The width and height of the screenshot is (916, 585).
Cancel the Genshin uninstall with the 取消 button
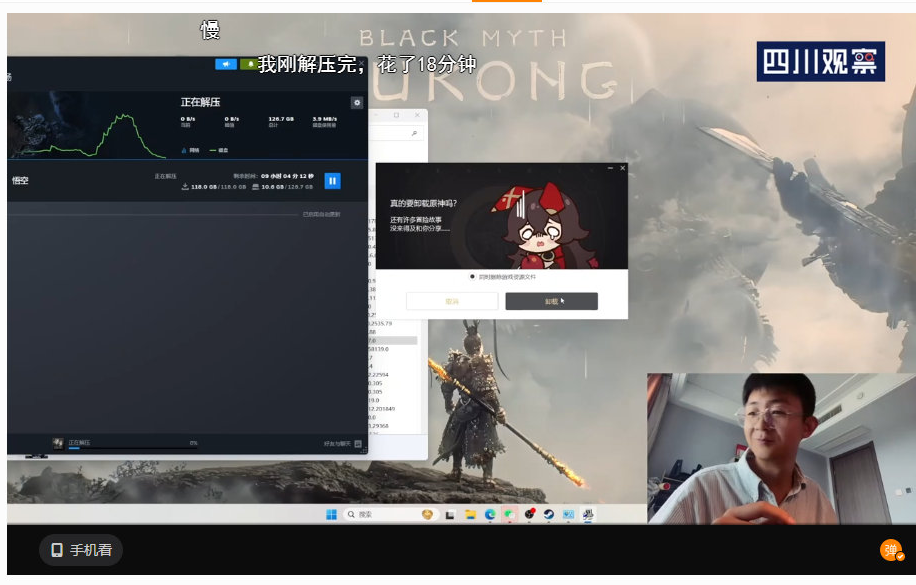[452, 302]
